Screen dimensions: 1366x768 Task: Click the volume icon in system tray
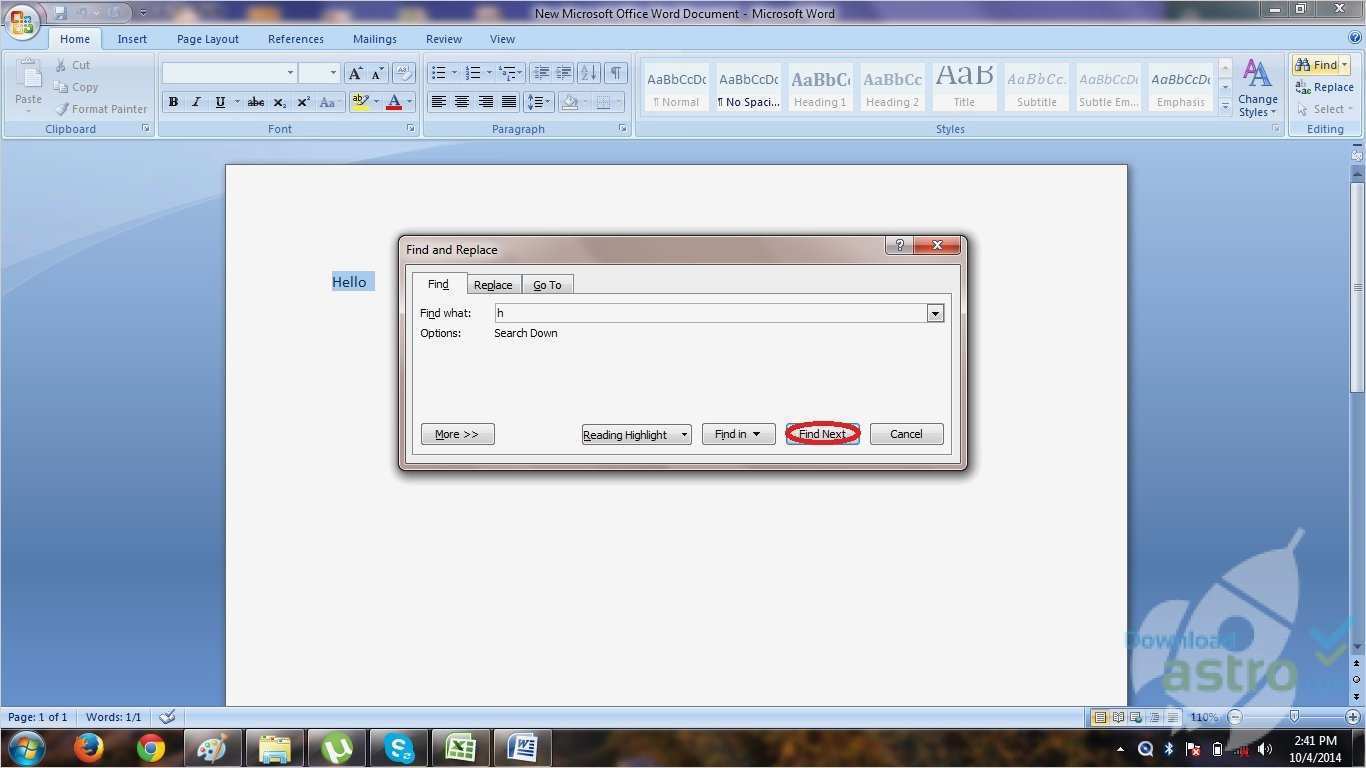[1265, 748]
